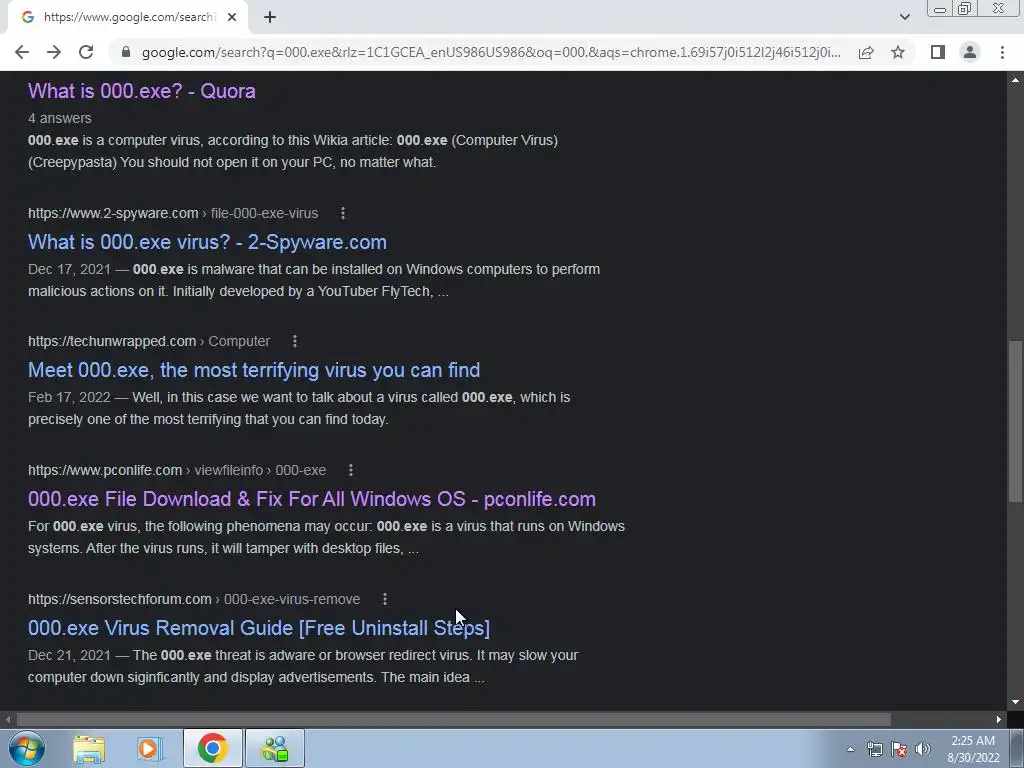Click the horizontal scroll left arrow
The image size is (1024, 768).
8,719
